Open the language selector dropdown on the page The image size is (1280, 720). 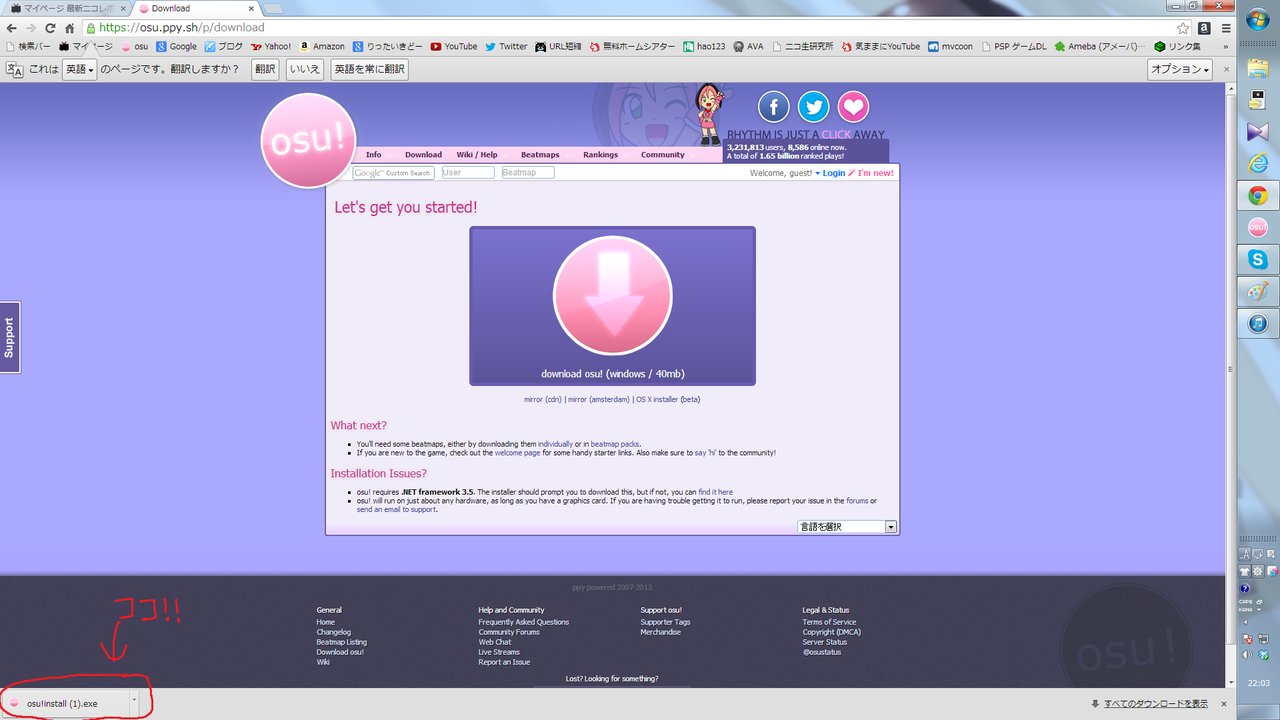tap(847, 527)
